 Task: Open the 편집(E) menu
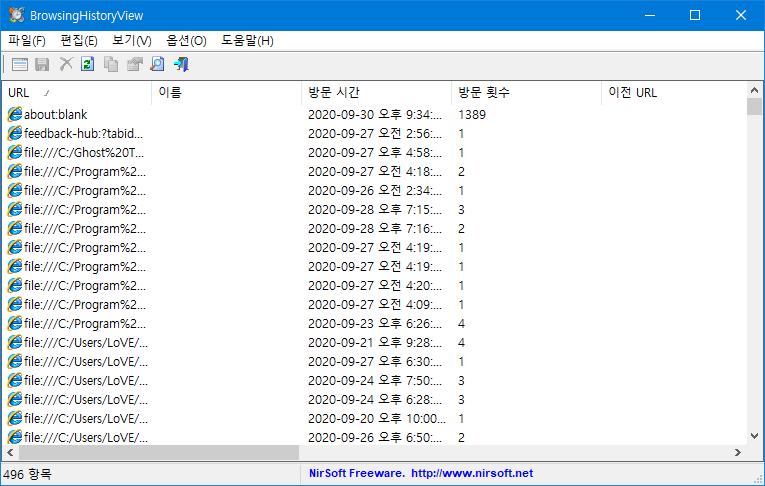tap(79, 40)
